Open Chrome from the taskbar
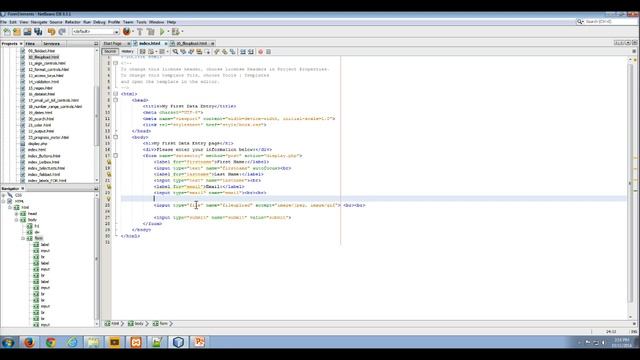The image size is (640, 360). (x=51, y=342)
